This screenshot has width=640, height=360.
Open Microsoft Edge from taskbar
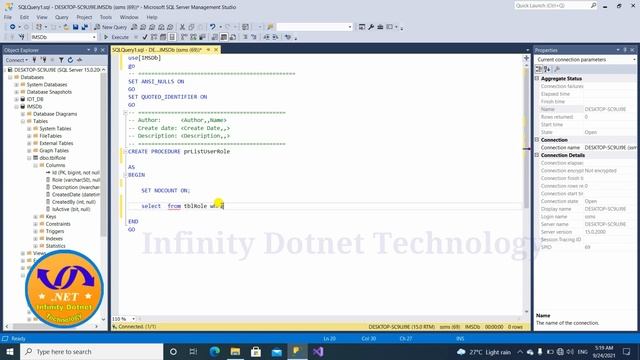click(215, 351)
